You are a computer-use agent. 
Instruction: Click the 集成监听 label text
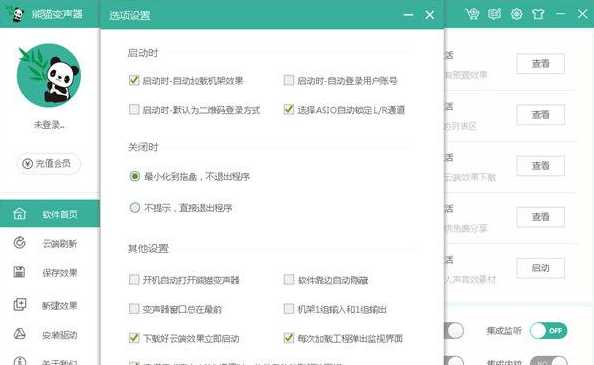tap(504, 331)
